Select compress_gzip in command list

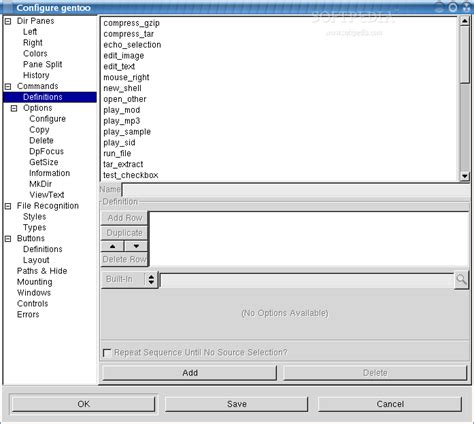132,23
